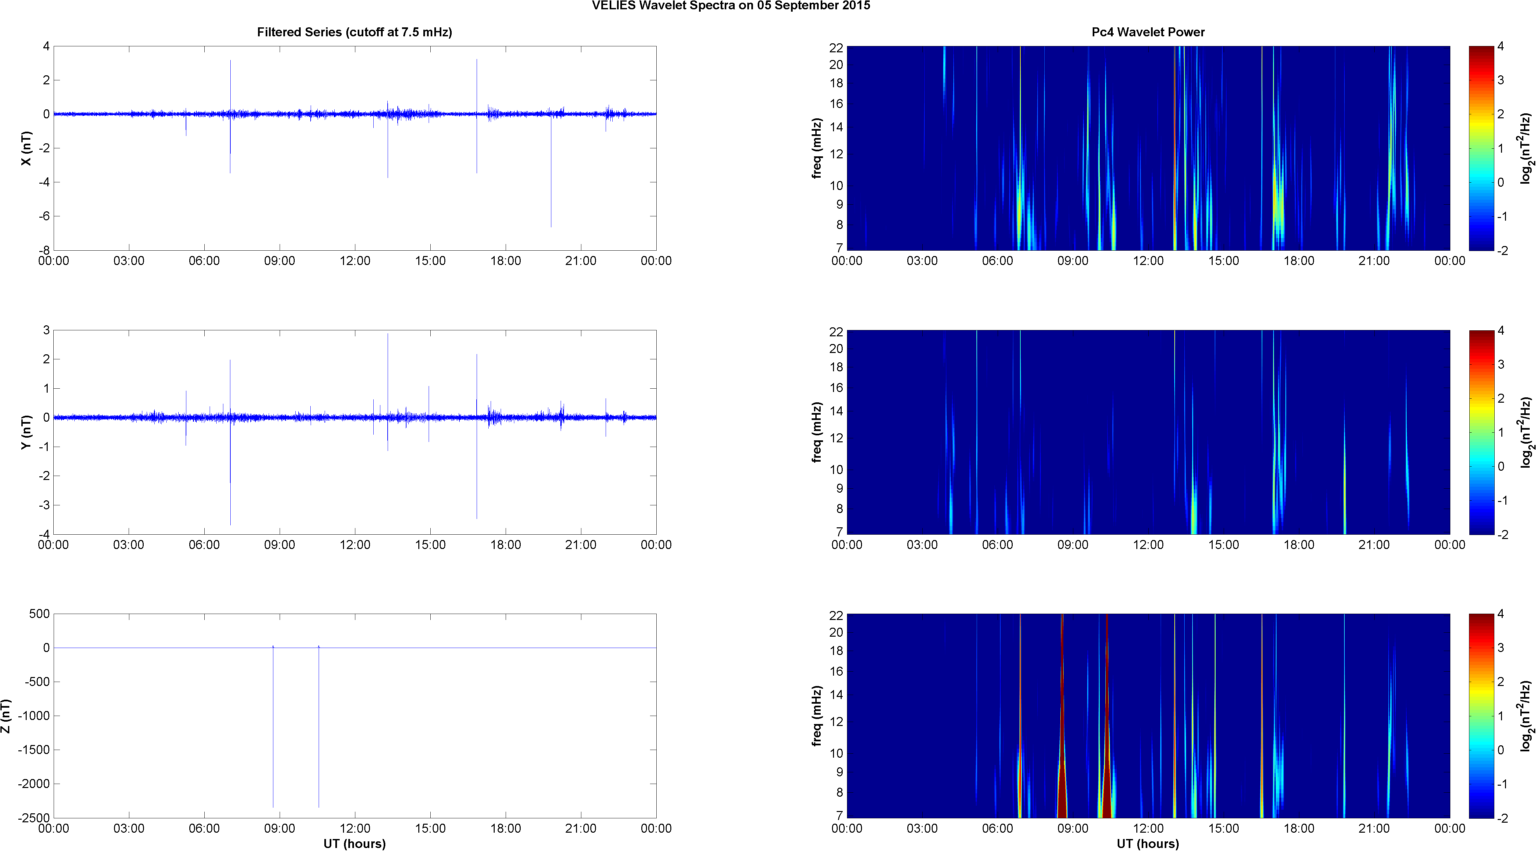Click UT (hours) label under bottom spectrogram
This screenshot has height=851, width=1536.
(1147, 844)
